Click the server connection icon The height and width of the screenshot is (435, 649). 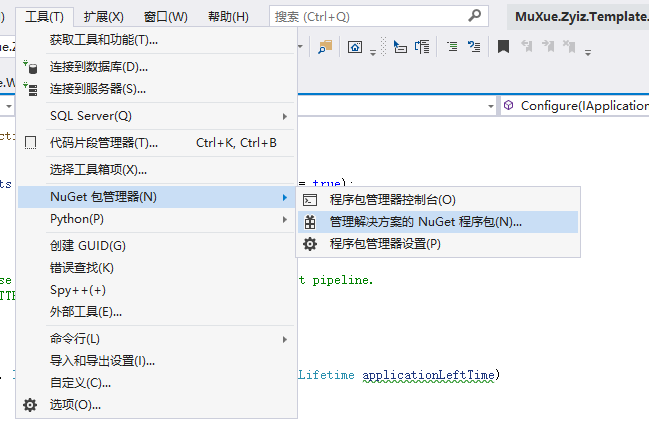(x=31, y=89)
